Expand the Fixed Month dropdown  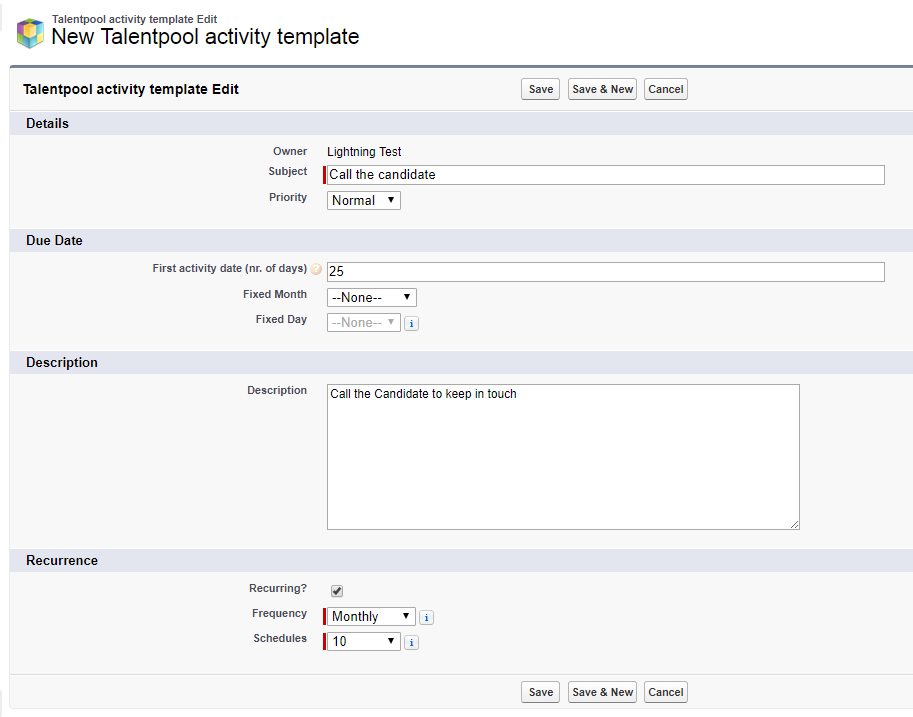[x=371, y=298]
